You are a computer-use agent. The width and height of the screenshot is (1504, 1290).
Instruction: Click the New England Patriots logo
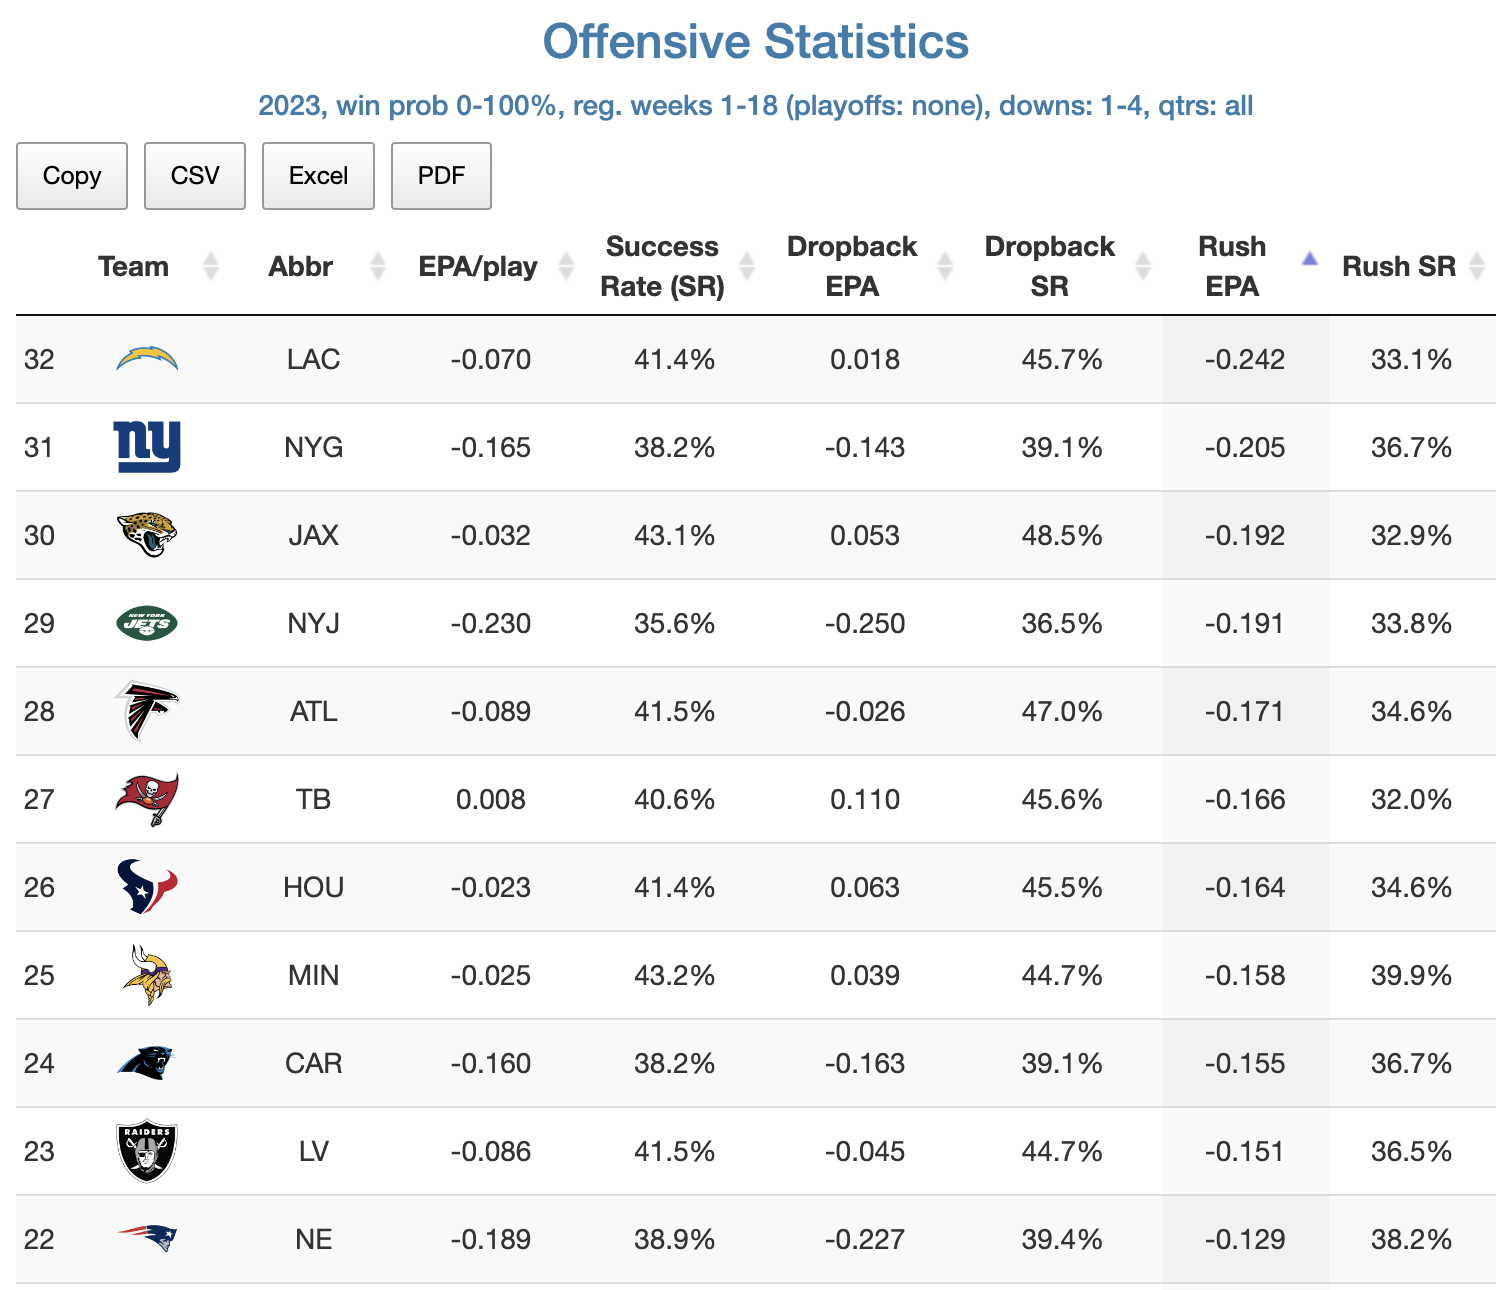pyautogui.click(x=147, y=1239)
